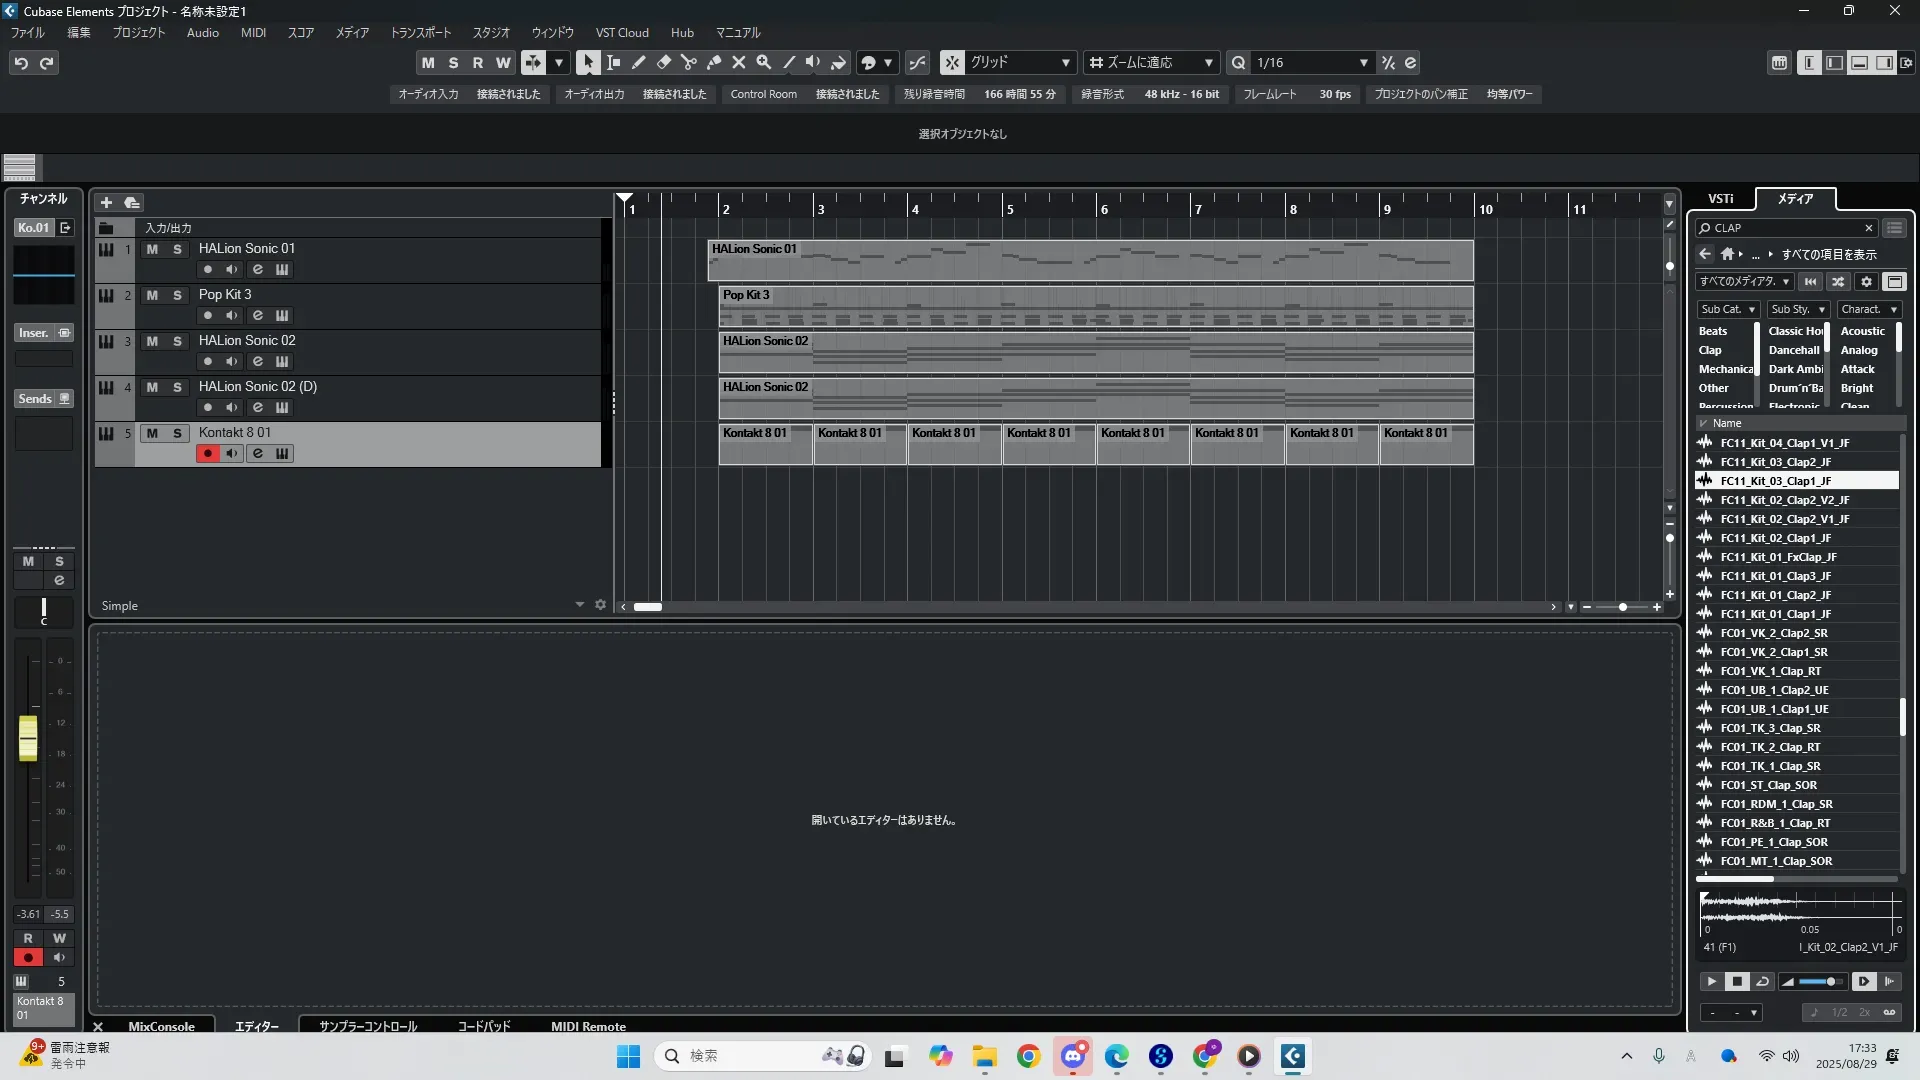Expand the Sub Cat. filter dropdown

click(1728, 310)
